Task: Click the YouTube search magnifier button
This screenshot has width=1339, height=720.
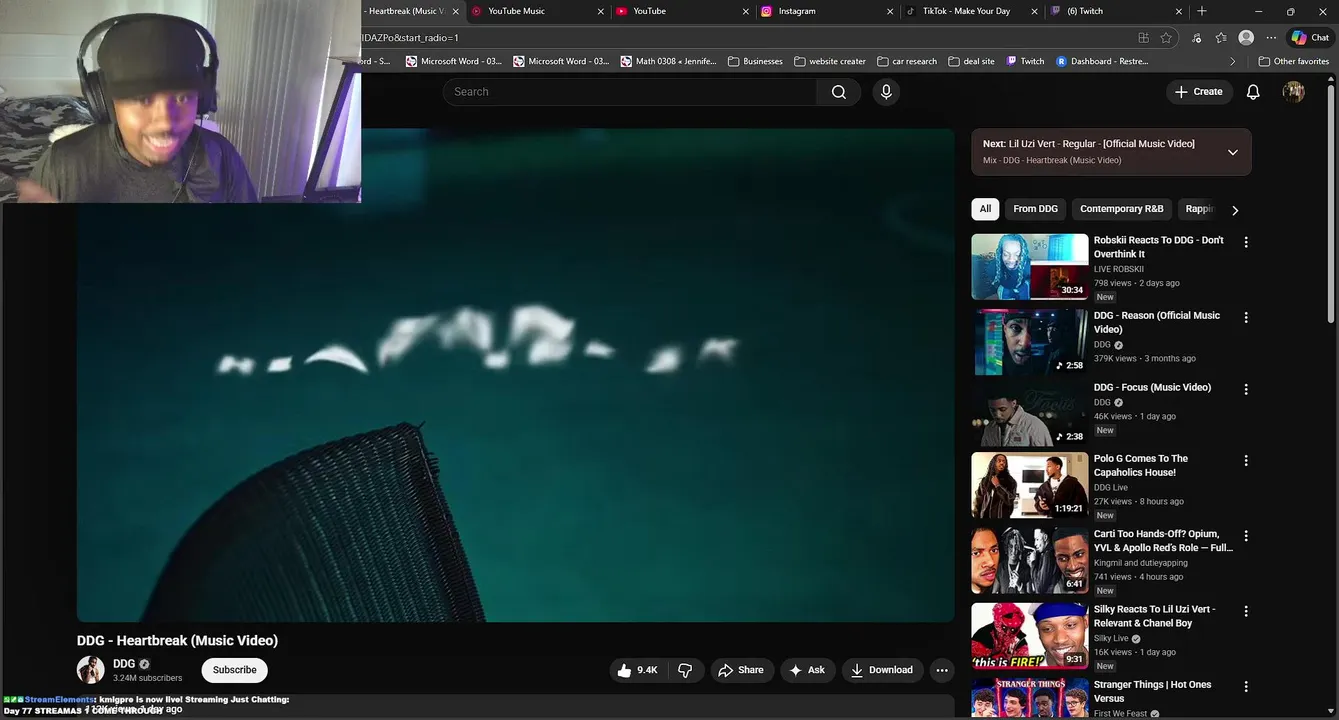Action: (x=839, y=92)
